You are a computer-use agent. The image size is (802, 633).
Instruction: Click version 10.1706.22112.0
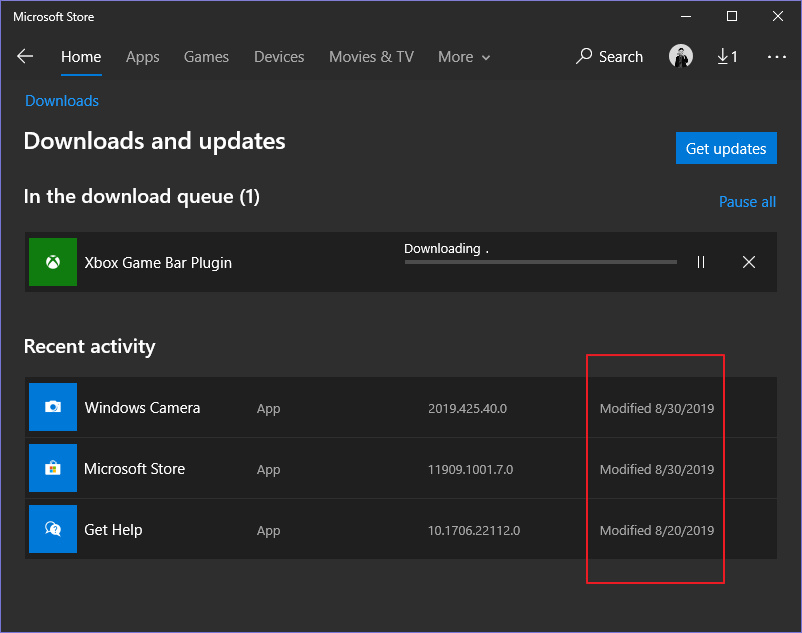pyautogui.click(x=474, y=530)
